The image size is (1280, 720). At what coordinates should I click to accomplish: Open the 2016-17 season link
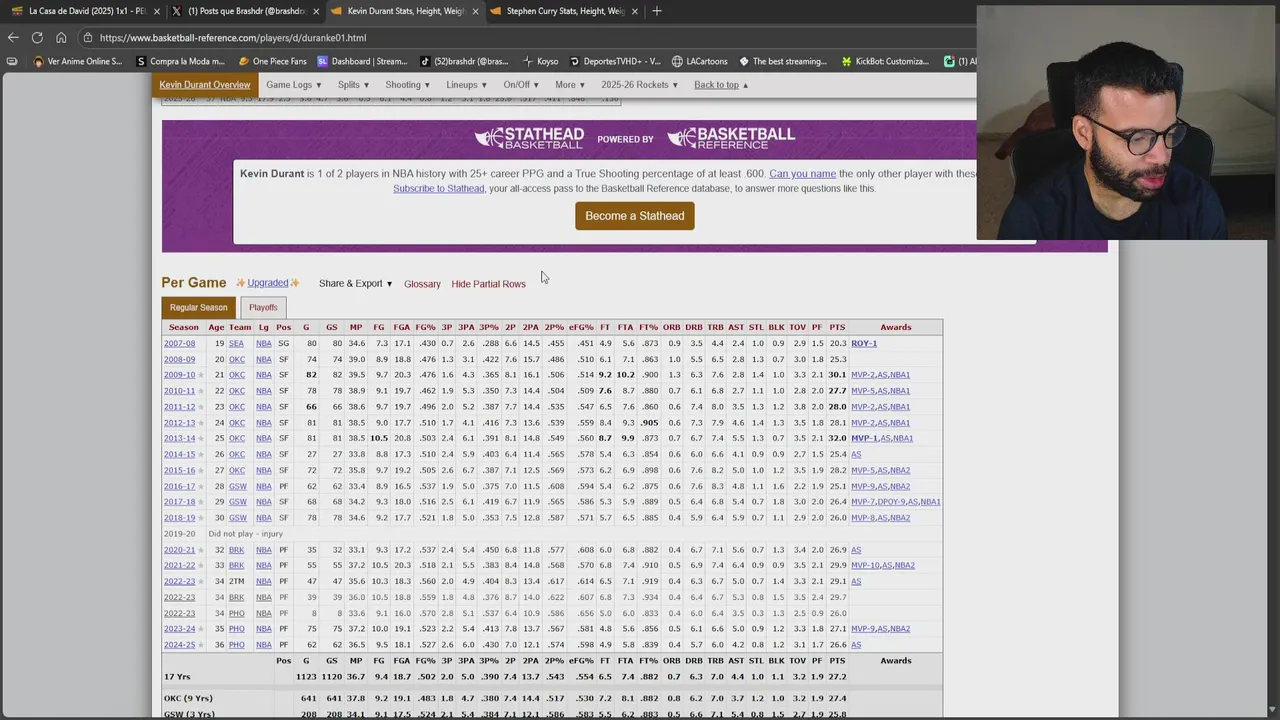(179, 486)
